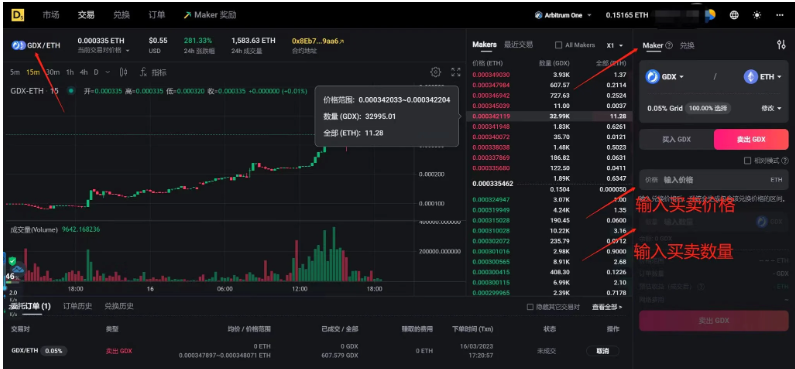
Task: Click the price input field
Action: pyautogui.click(x=714, y=180)
